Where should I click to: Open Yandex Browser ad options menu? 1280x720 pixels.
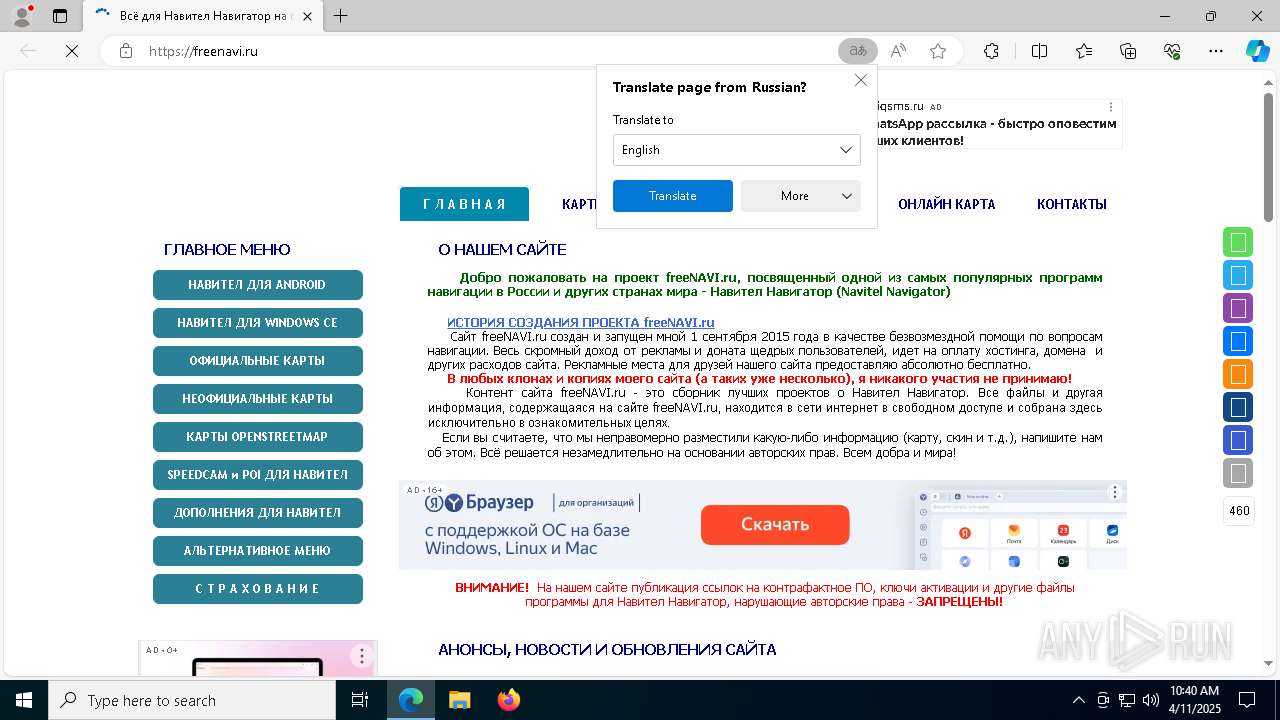[x=1115, y=492]
